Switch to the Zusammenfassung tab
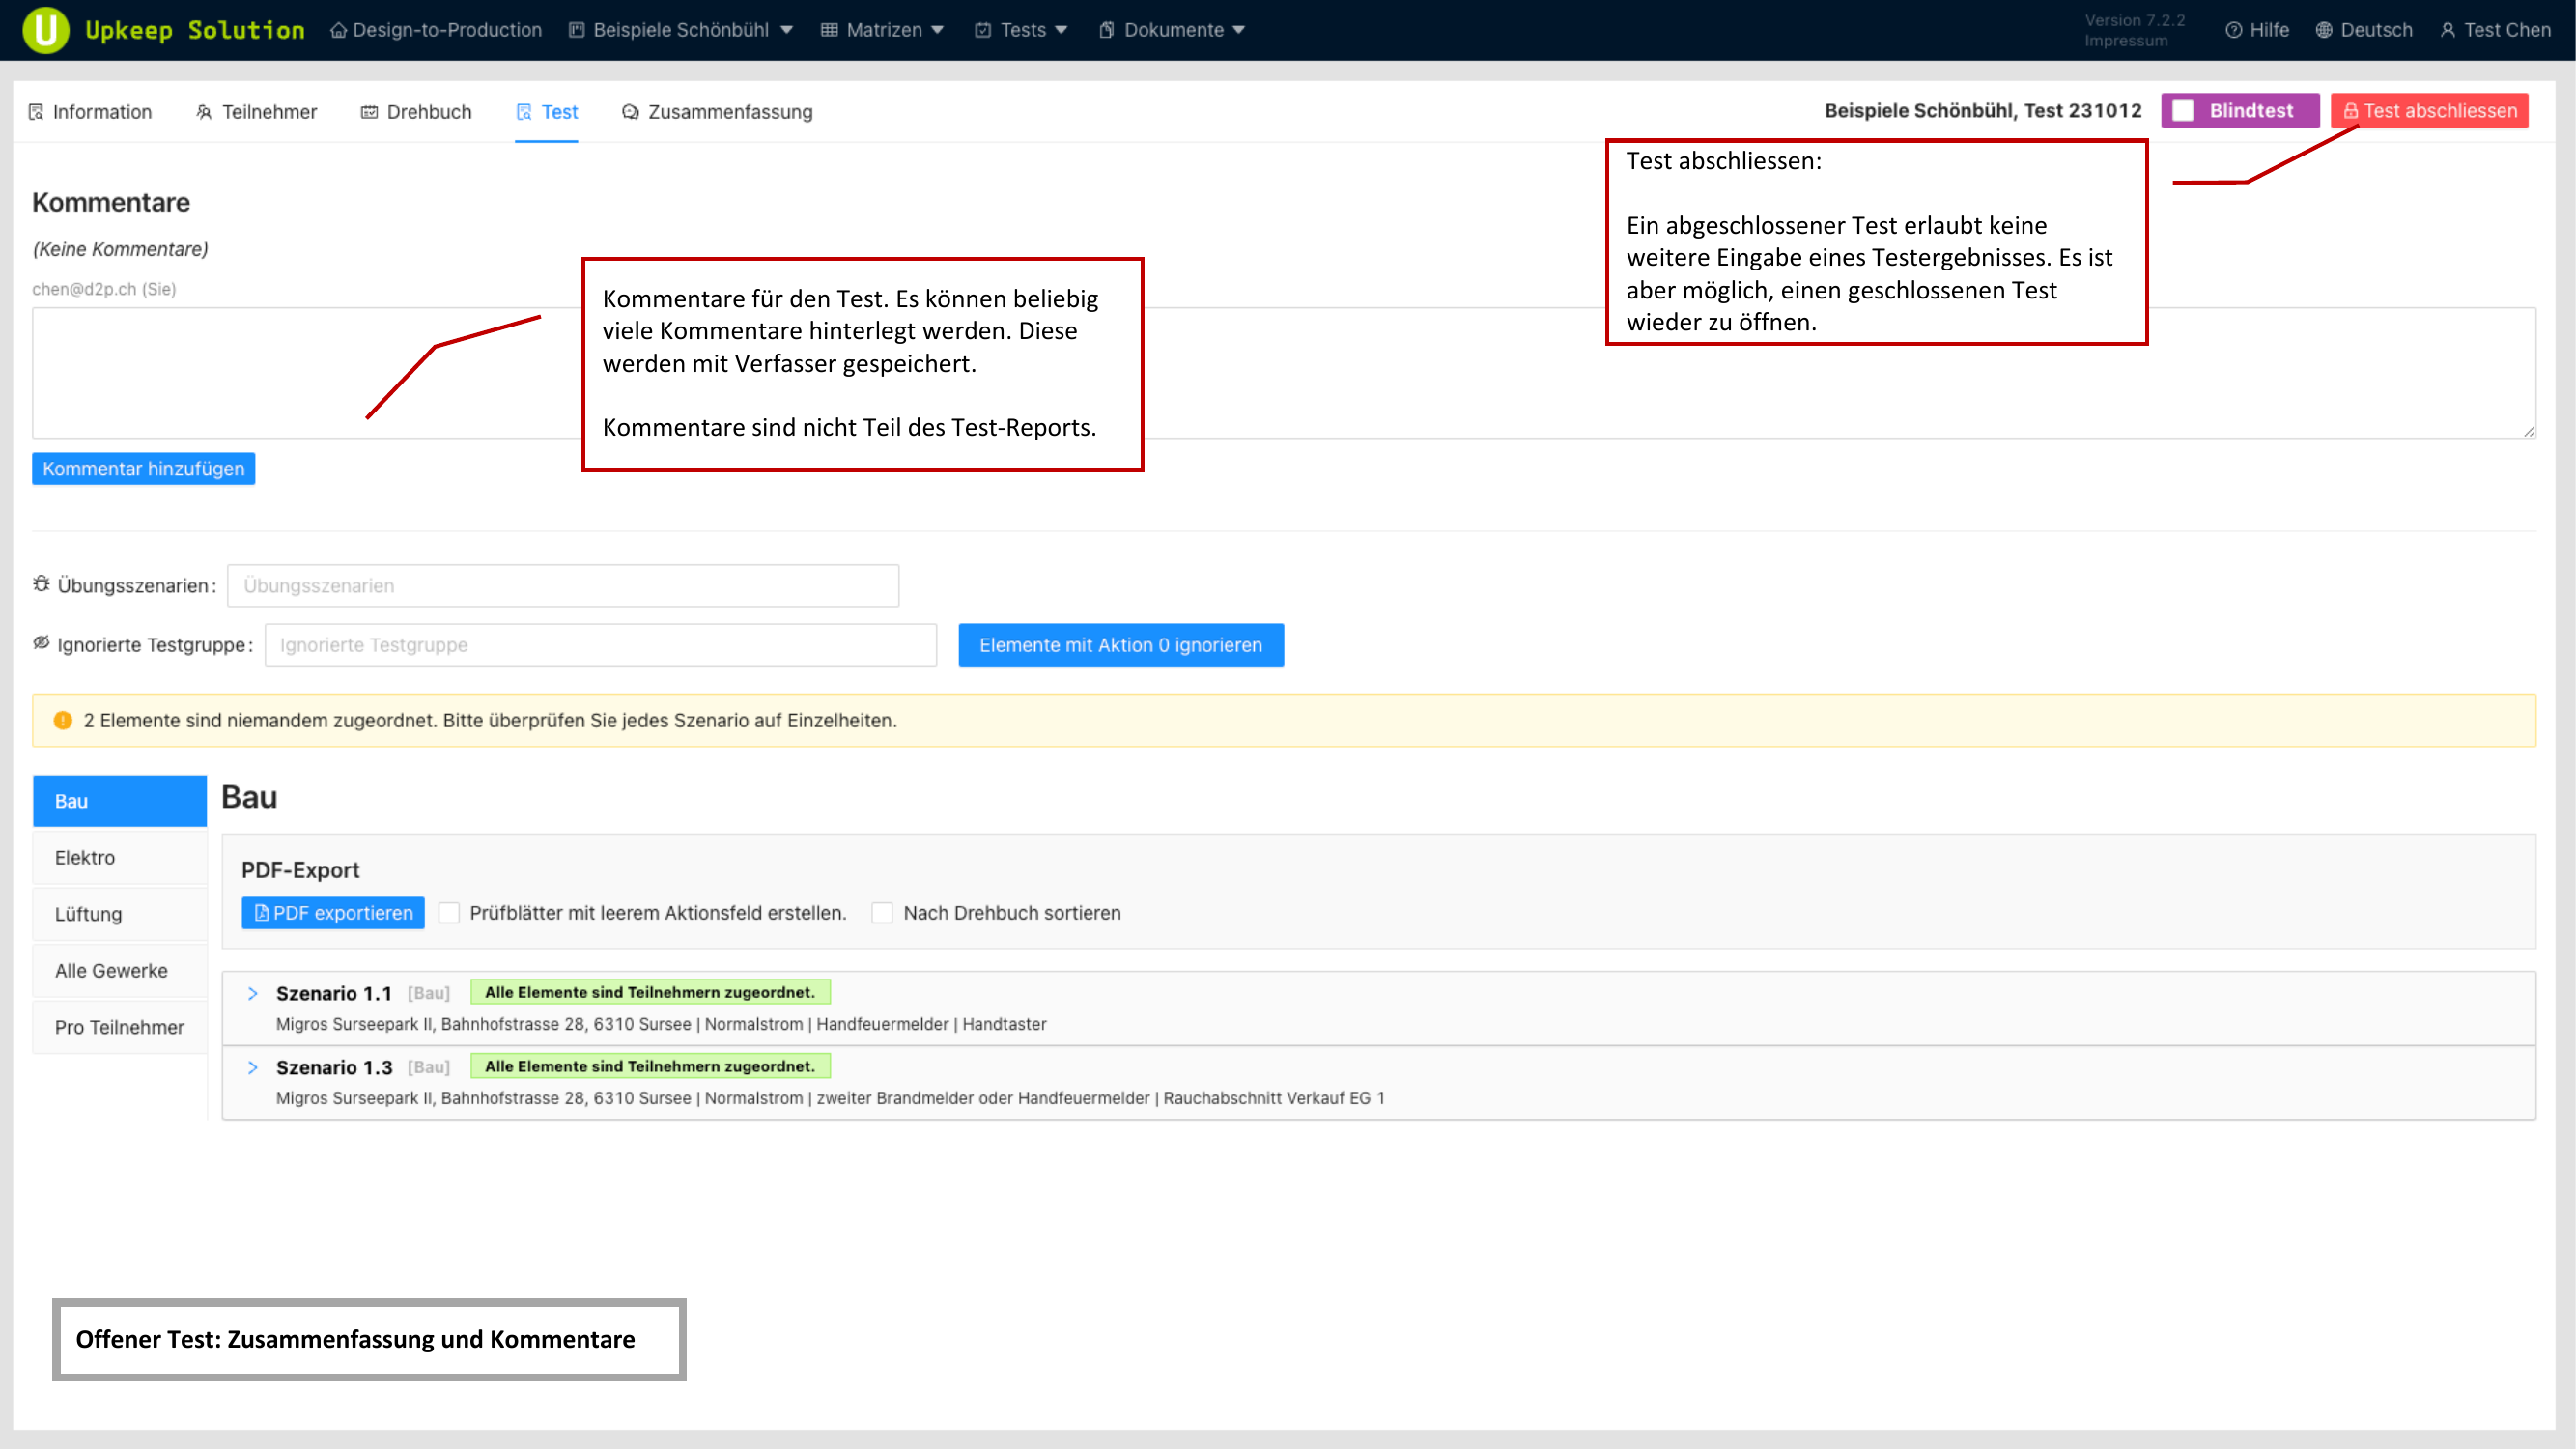Screen dimensions: 2576x1449 click(x=717, y=112)
